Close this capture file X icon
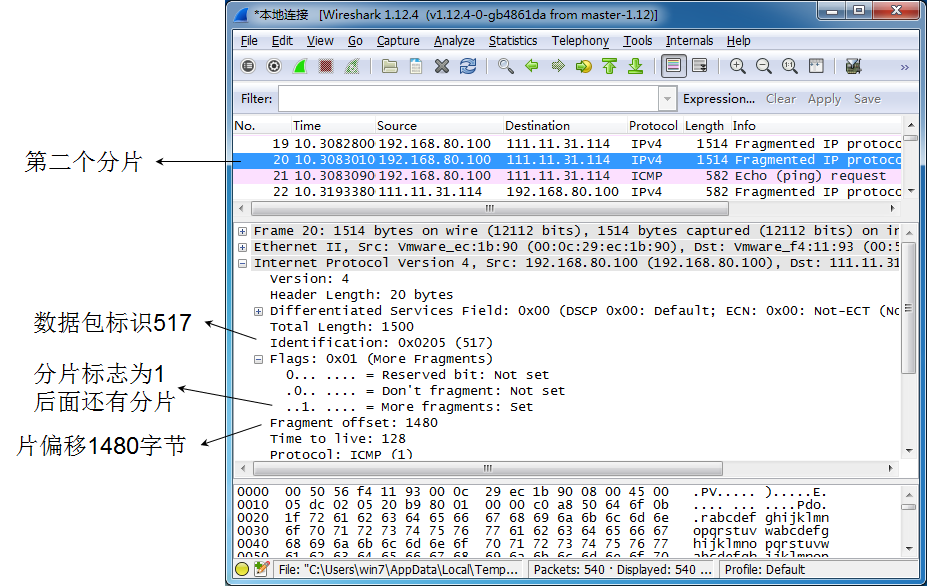The height and width of the screenshot is (586, 927). [442, 66]
